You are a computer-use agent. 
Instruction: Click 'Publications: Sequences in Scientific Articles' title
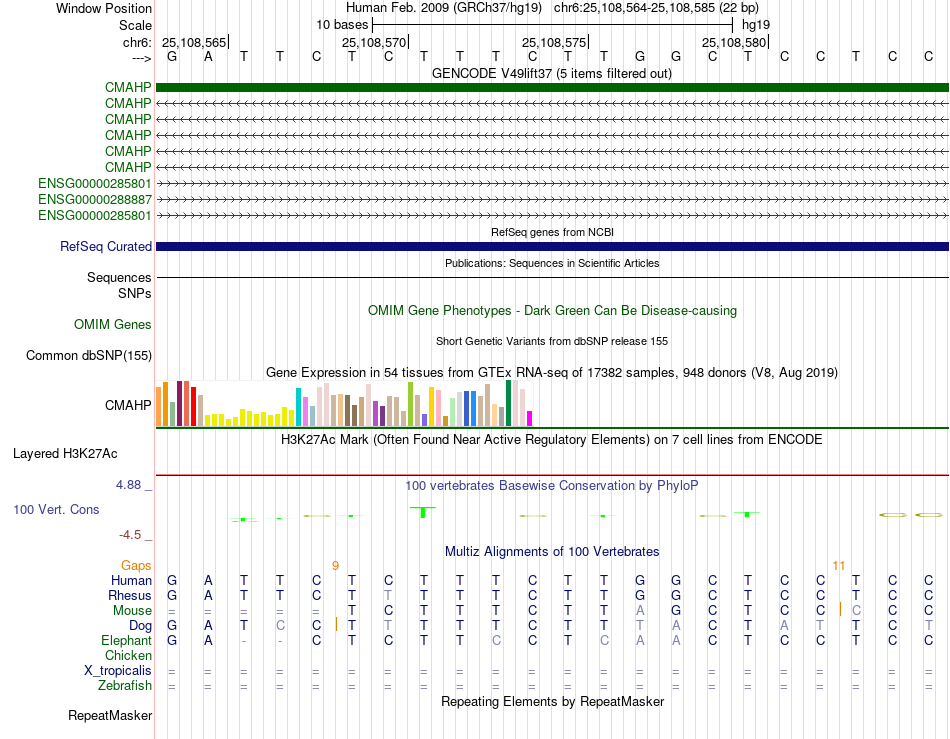point(552,263)
